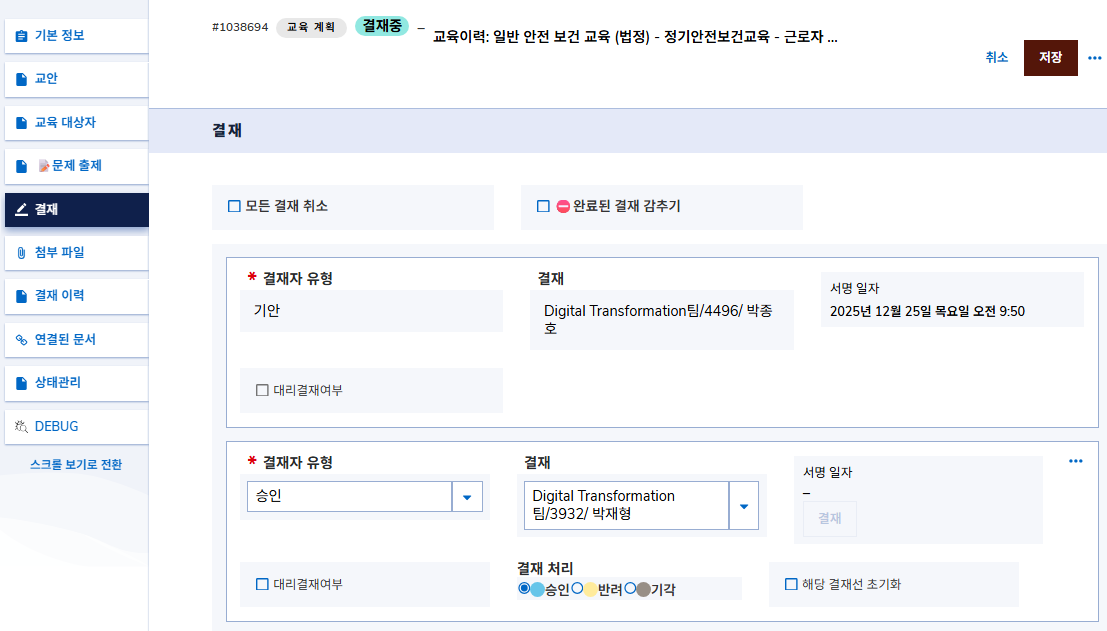Open the three-dot menu in second approver card
The height and width of the screenshot is (631, 1107).
tap(1075, 461)
